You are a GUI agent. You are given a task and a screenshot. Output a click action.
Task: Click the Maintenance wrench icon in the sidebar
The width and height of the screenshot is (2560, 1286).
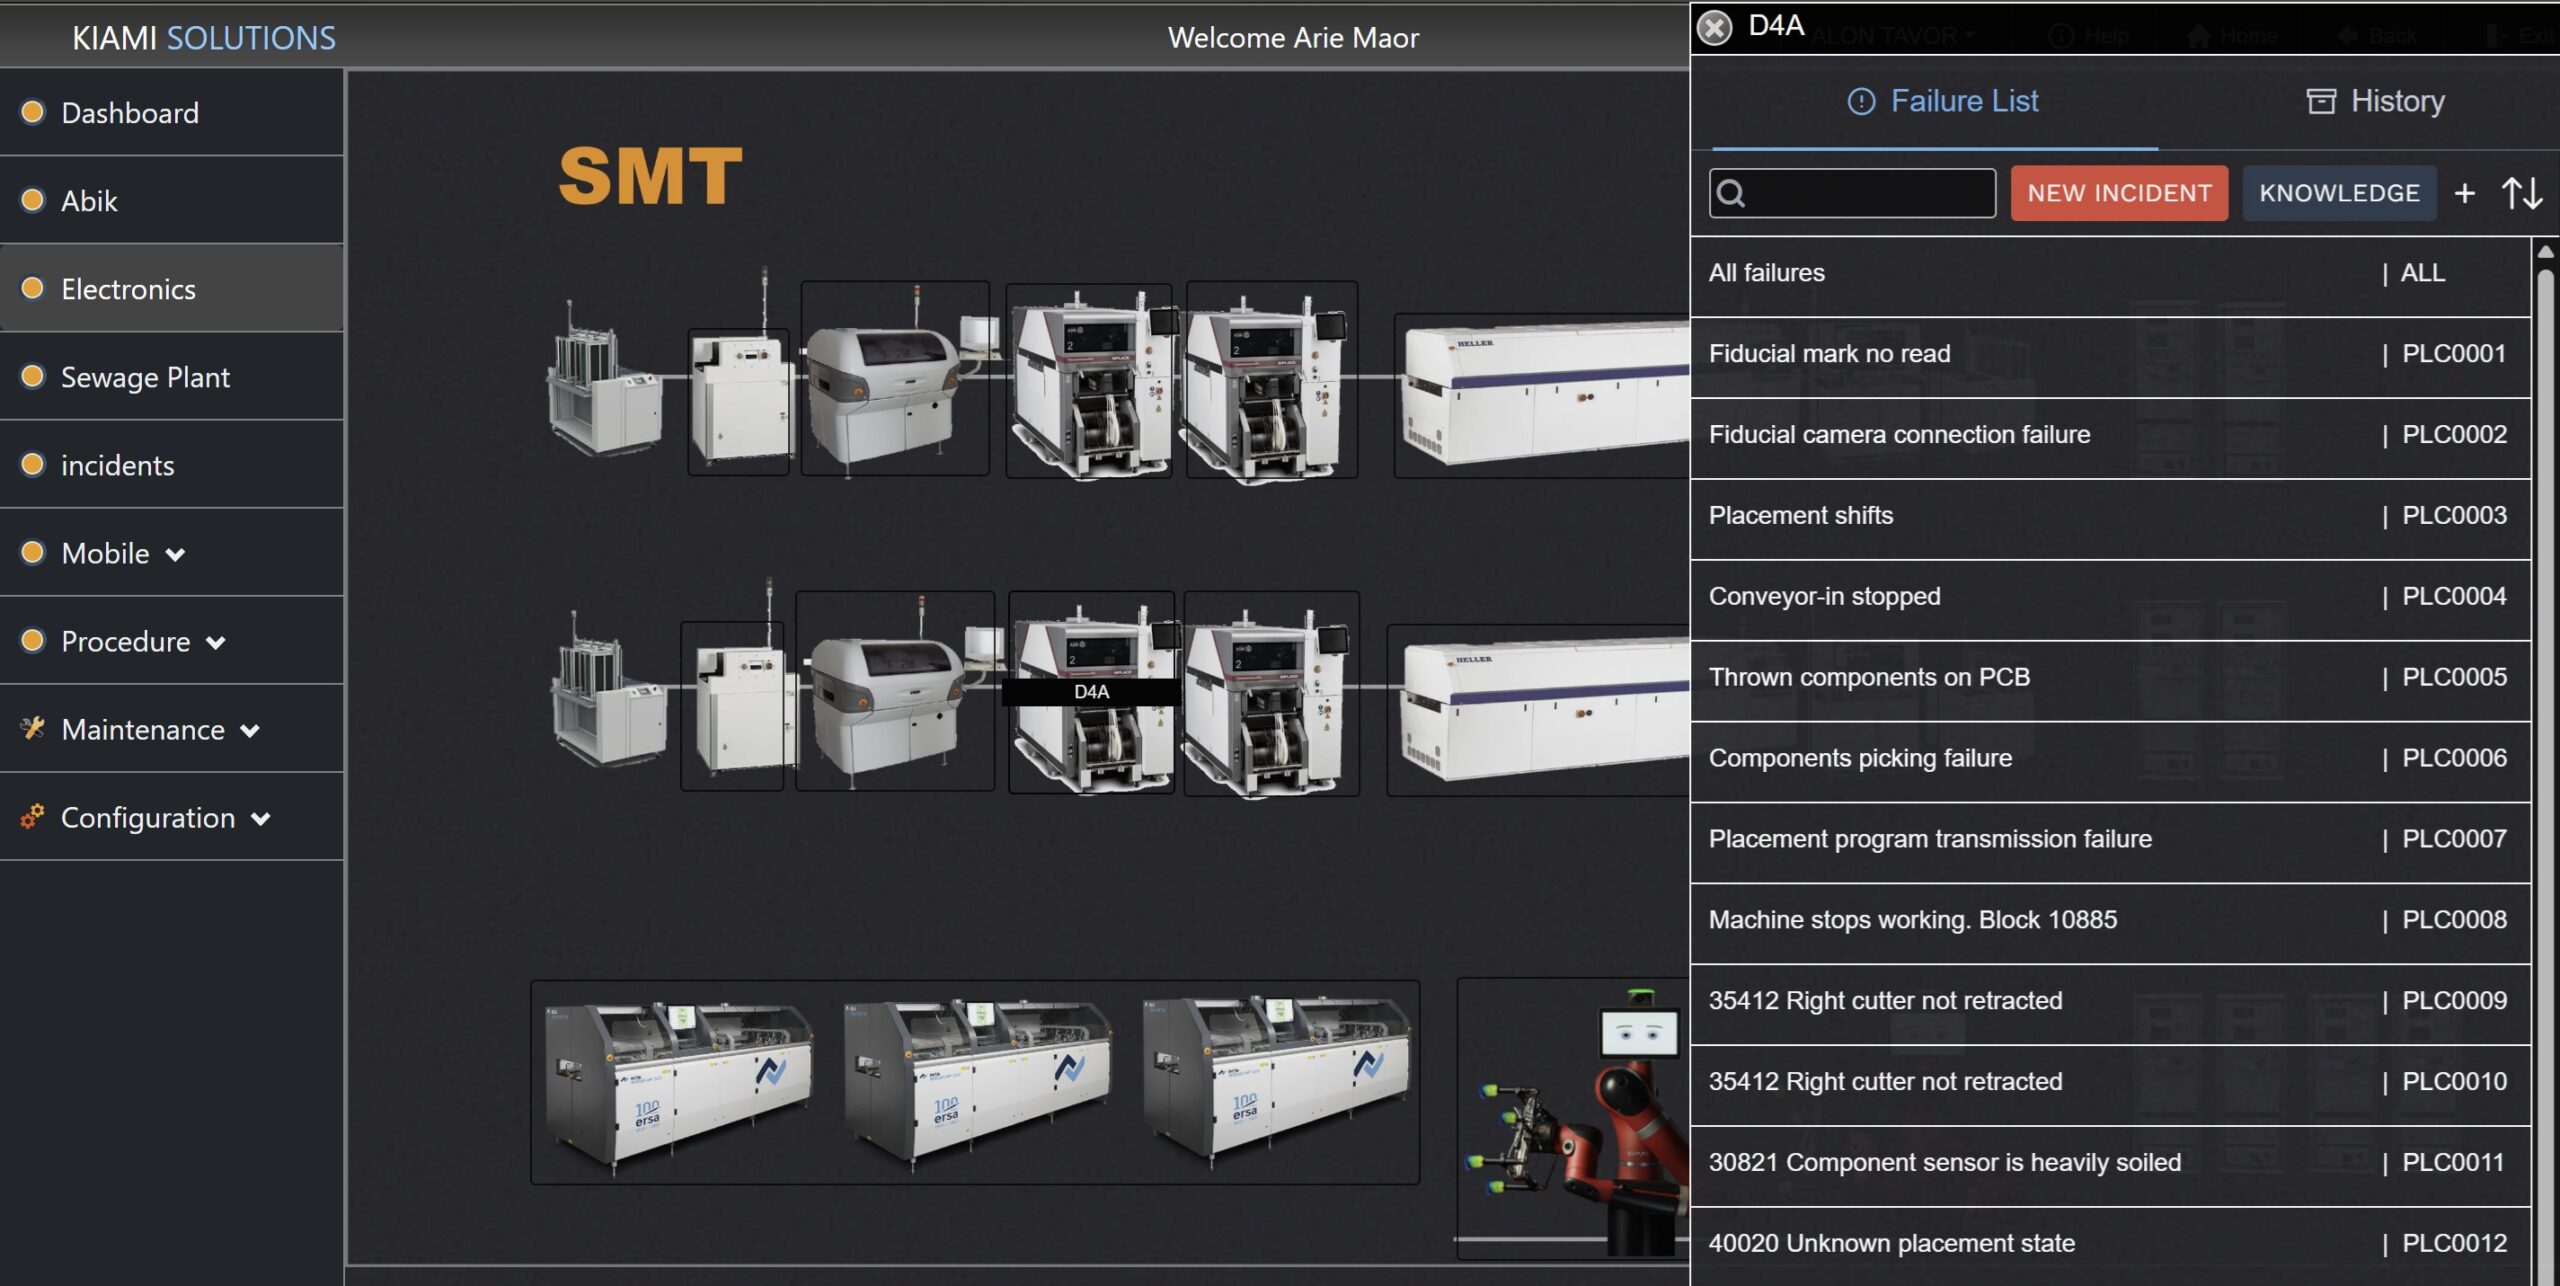click(32, 729)
